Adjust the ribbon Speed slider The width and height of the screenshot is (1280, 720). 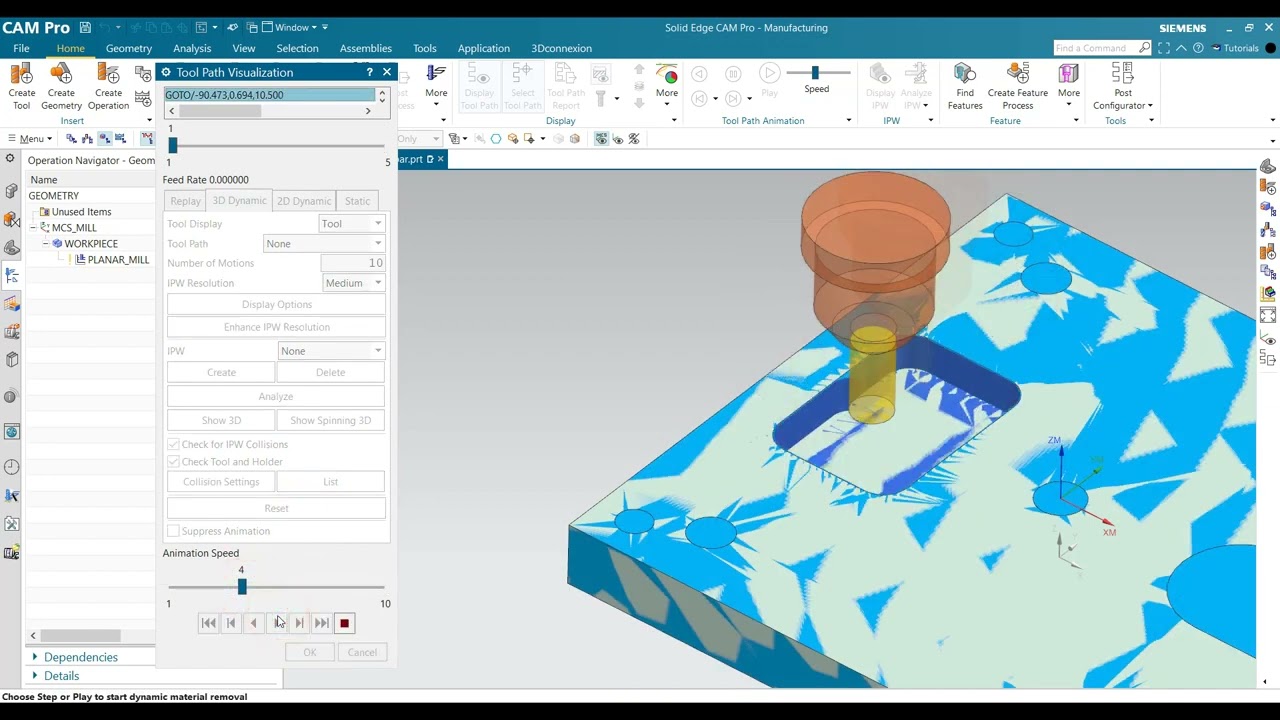[x=816, y=73]
